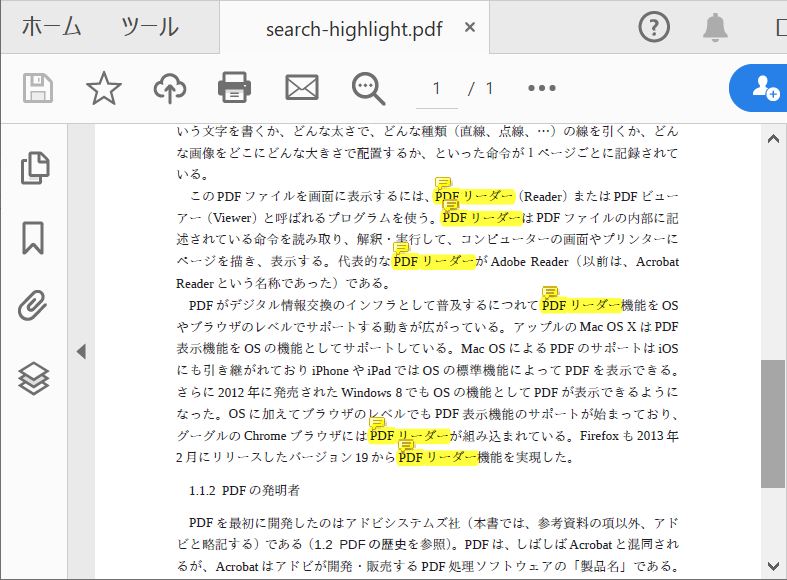Screen dimensions: 787x580
Task: Click the highlight before '機能を実現した'
Action: coord(437,457)
